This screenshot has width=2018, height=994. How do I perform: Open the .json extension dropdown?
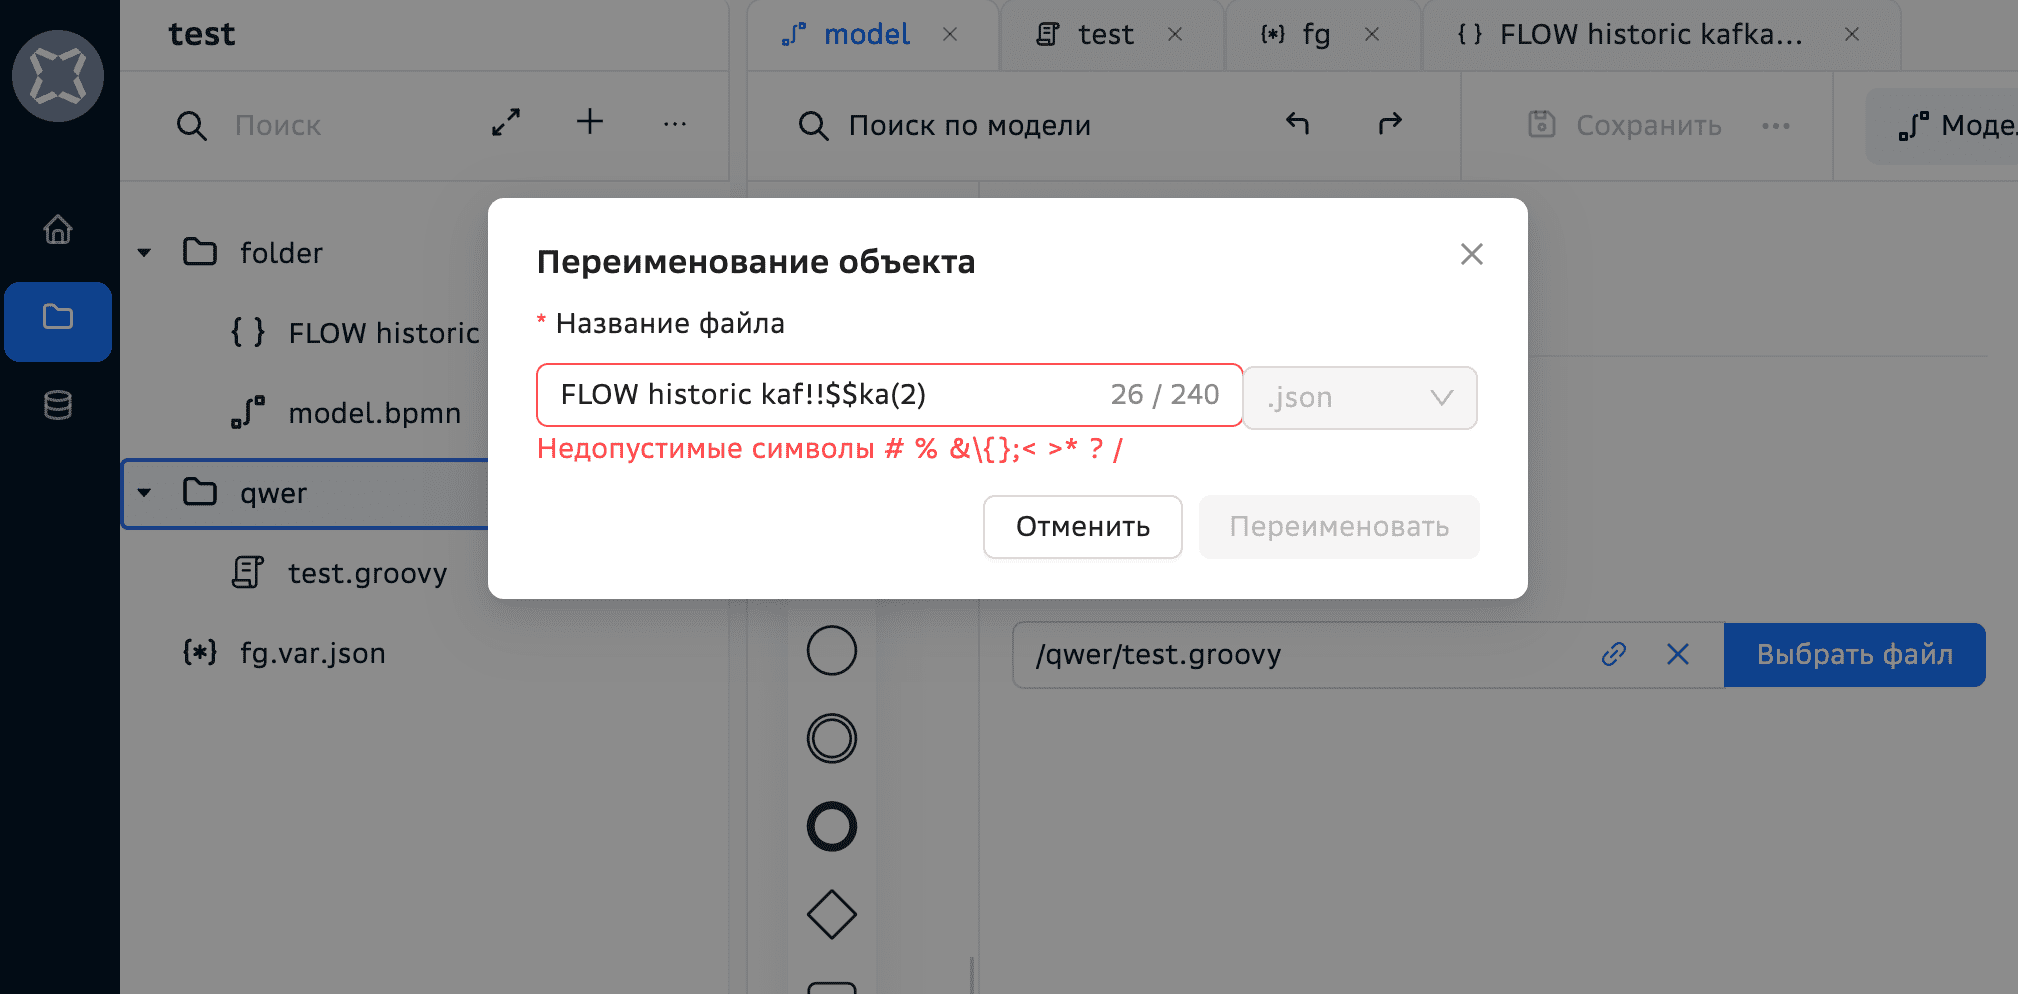1359,398
